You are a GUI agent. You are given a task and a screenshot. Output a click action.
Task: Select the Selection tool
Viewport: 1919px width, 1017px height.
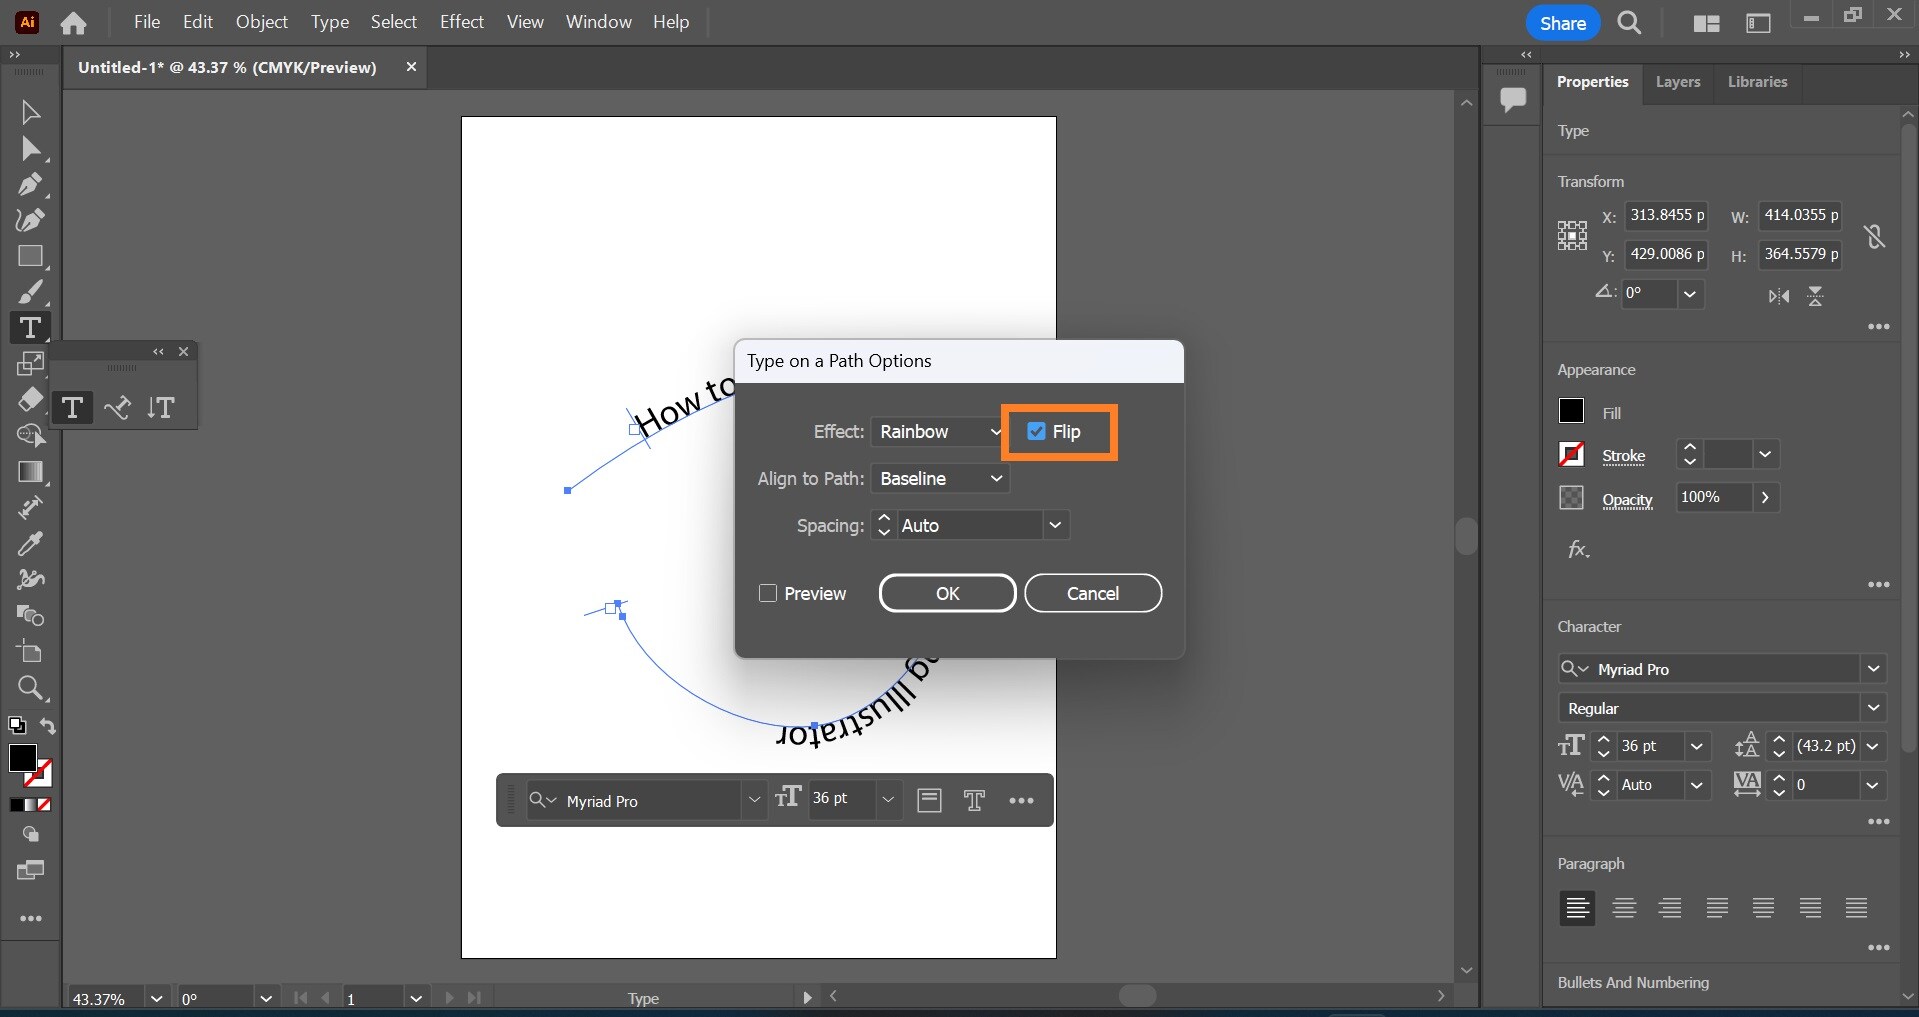pos(30,111)
